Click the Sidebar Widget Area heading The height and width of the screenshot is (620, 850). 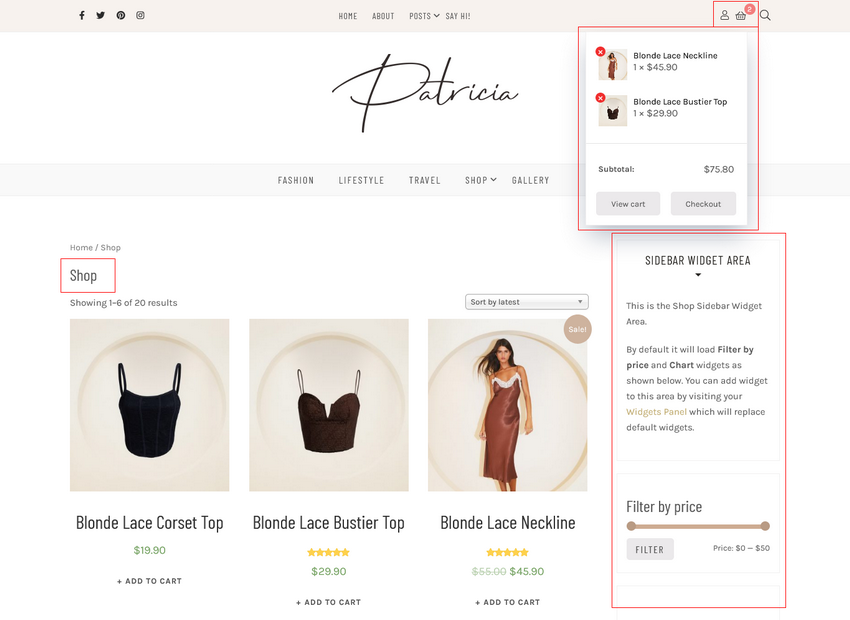point(698,261)
